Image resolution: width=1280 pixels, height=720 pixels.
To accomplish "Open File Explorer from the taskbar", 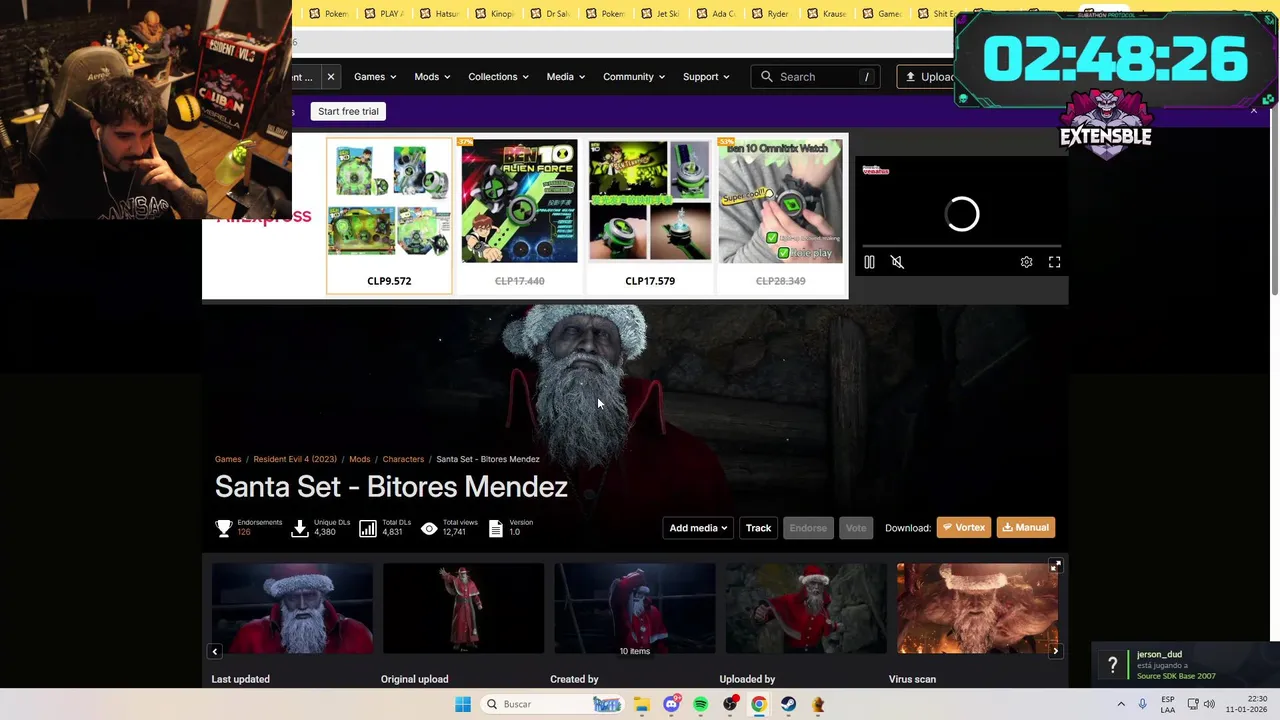I will coord(642,704).
